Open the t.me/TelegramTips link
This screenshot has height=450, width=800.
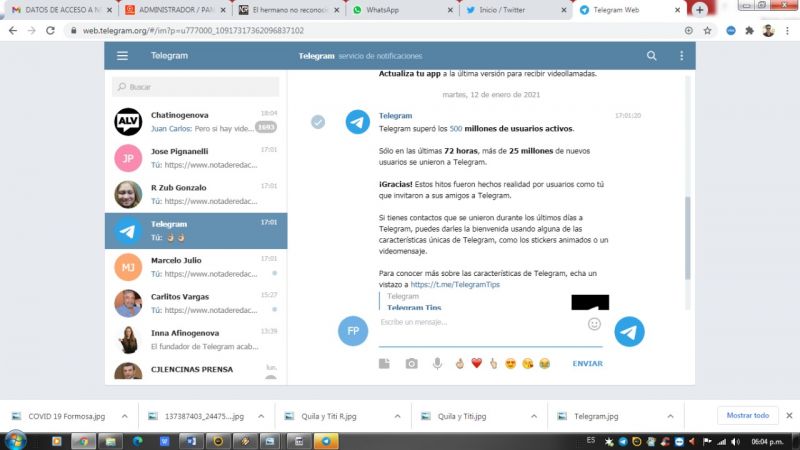pyautogui.click(x=455, y=285)
